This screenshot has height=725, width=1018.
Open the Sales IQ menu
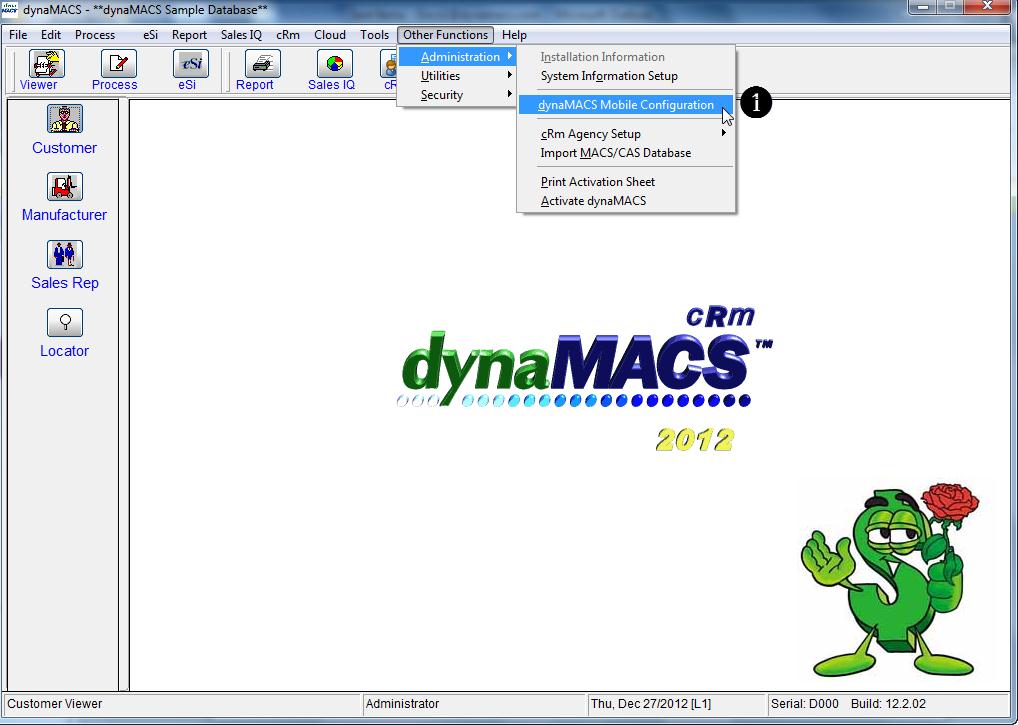click(x=242, y=35)
